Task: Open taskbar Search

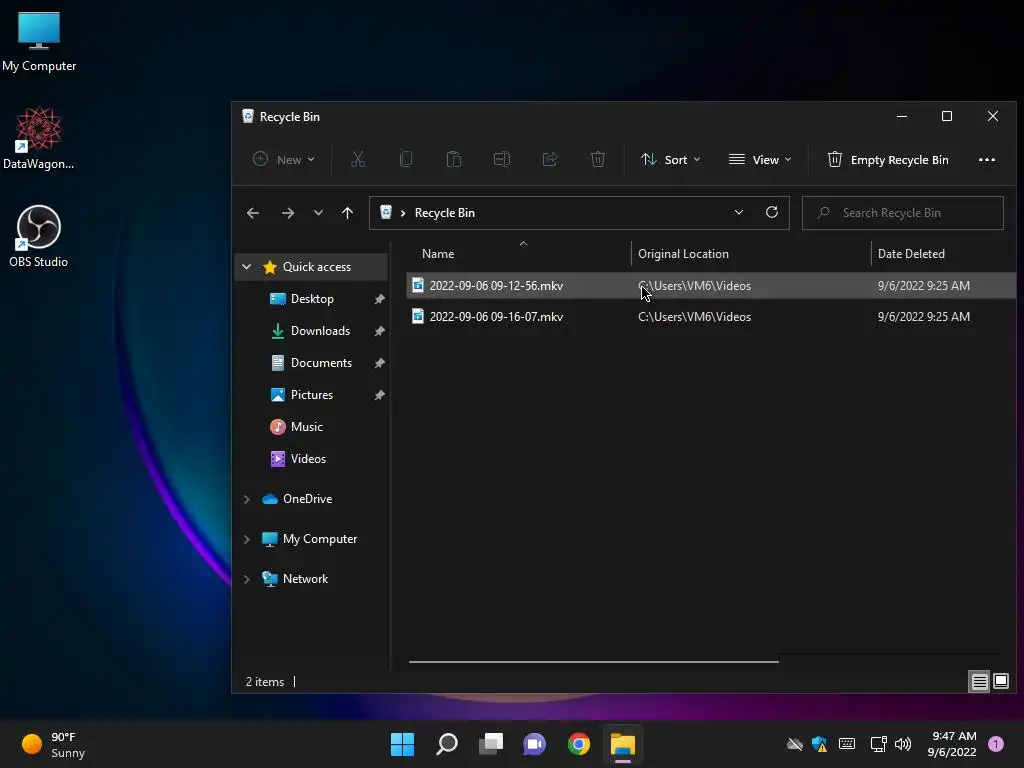Action: click(x=447, y=744)
